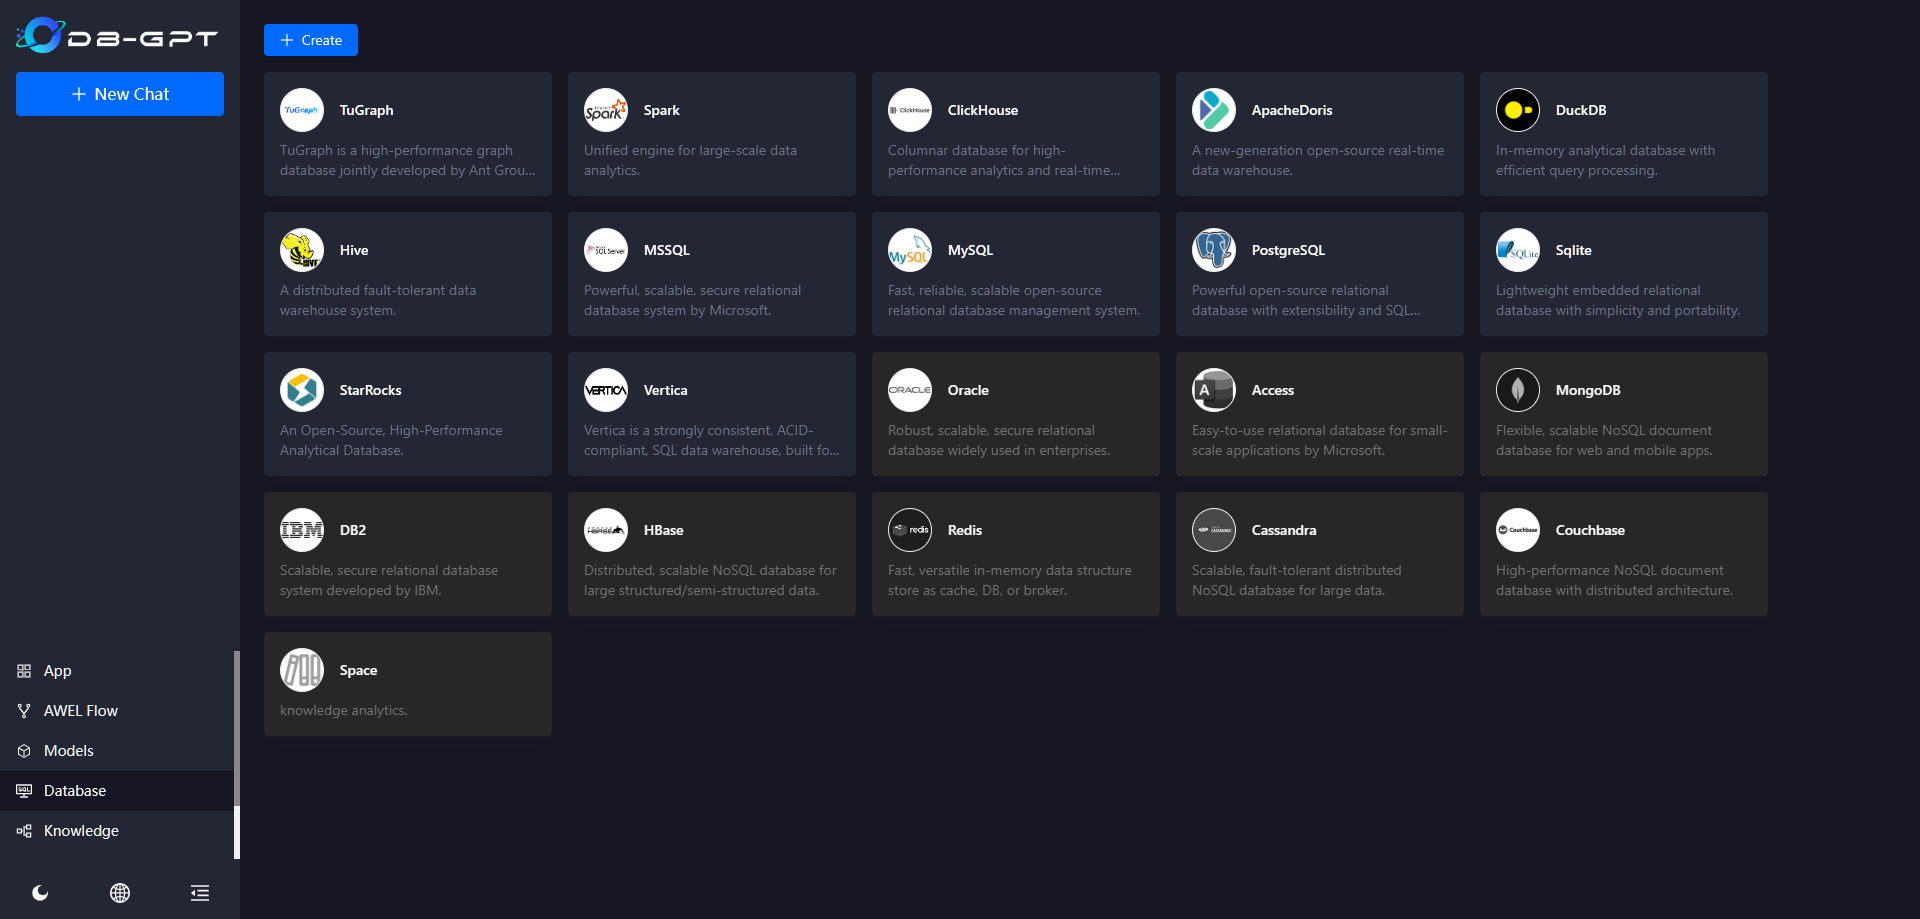
Task: Click the Couchbase logo icon
Action: click(x=1518, y=530)
